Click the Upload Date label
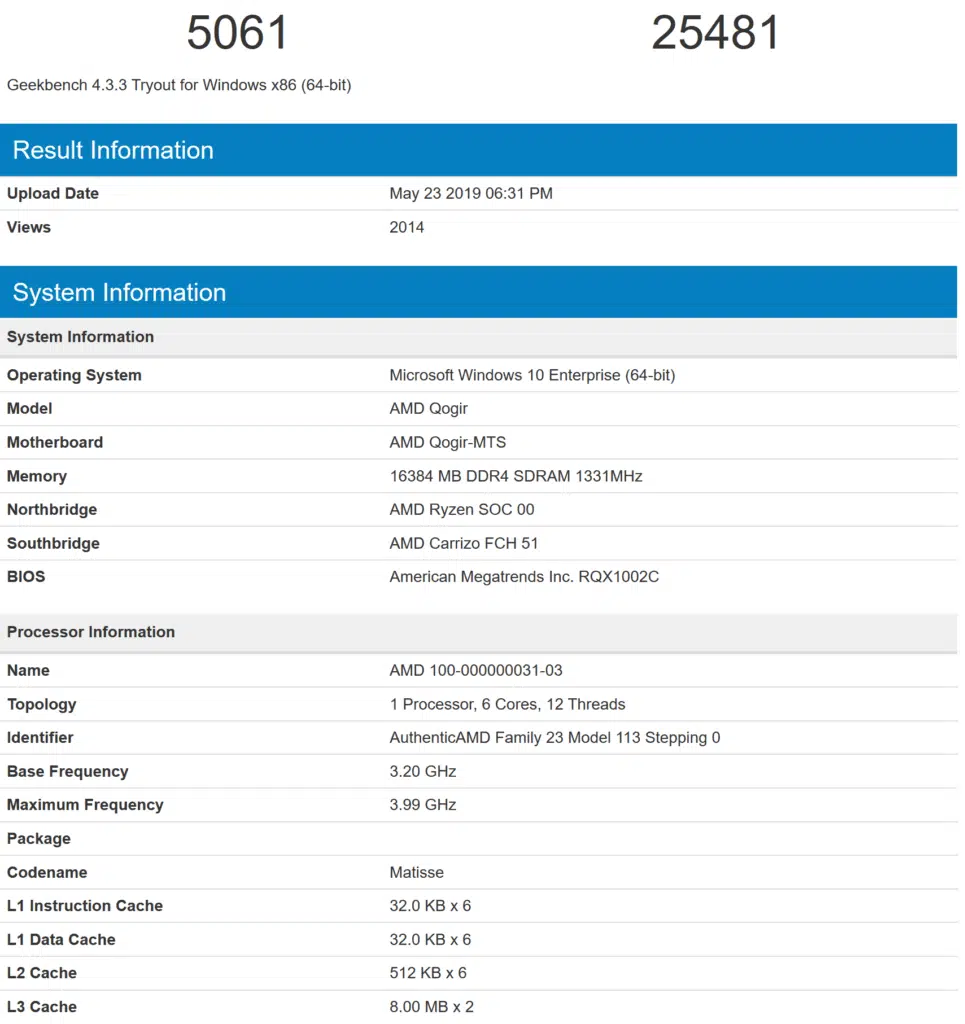This screenshot has height=1024, width=965. click(53, 193)
